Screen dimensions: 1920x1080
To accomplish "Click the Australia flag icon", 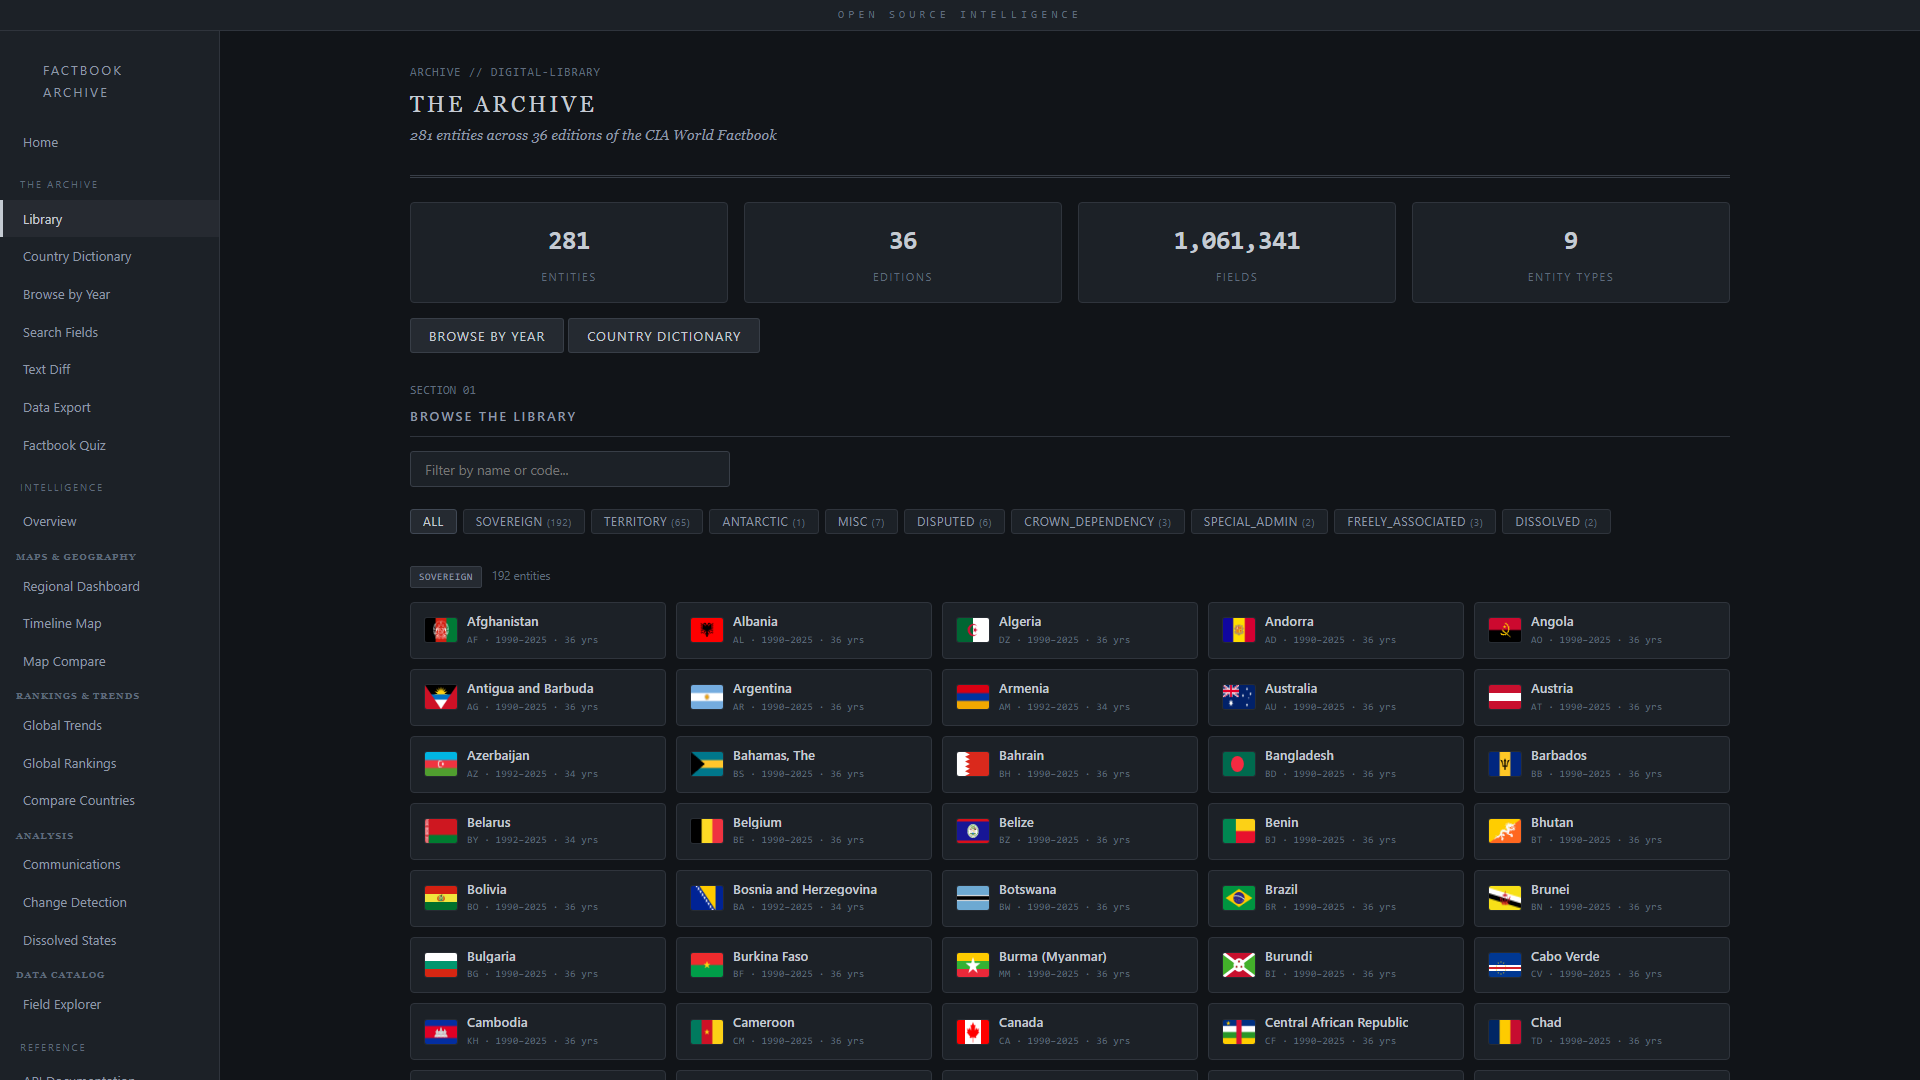I will tap(1238, 697).
